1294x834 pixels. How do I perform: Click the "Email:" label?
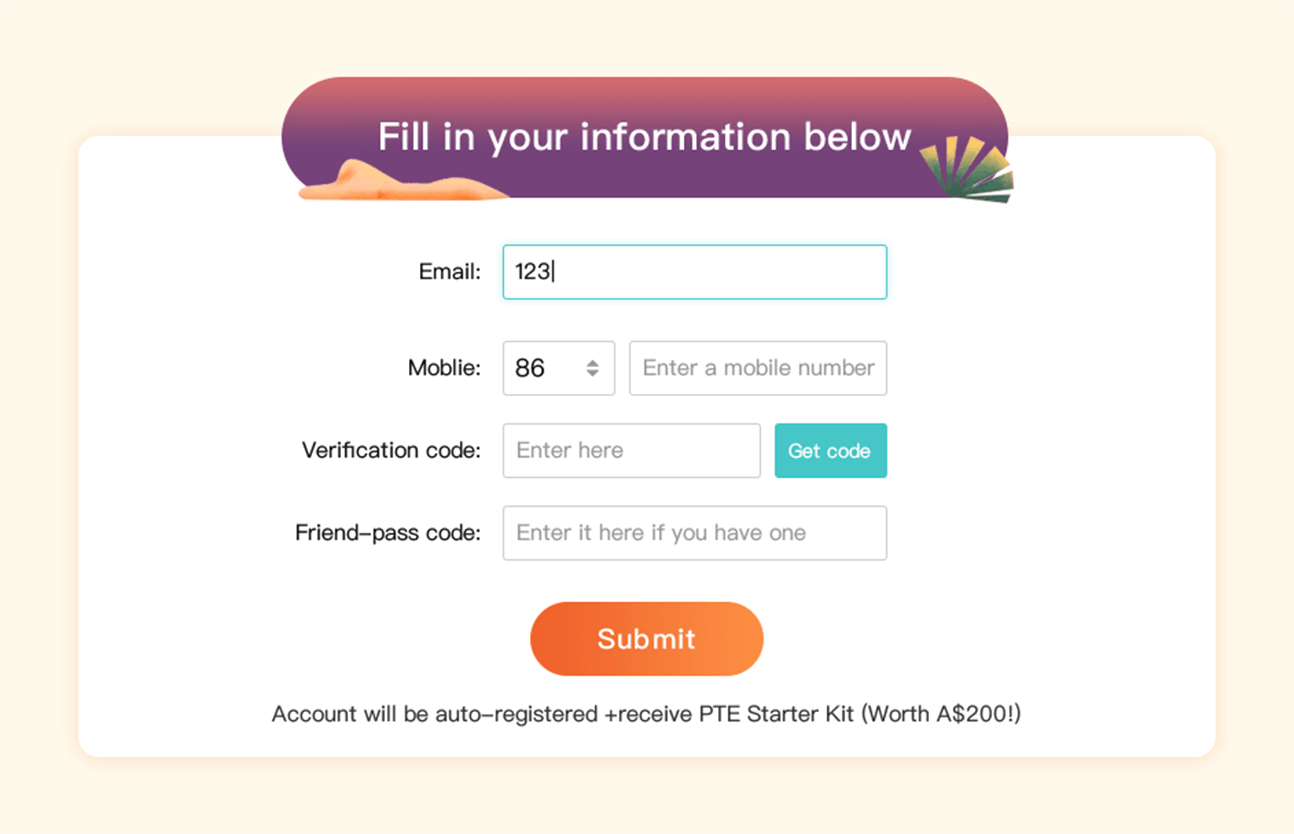(x=450, y=272)
